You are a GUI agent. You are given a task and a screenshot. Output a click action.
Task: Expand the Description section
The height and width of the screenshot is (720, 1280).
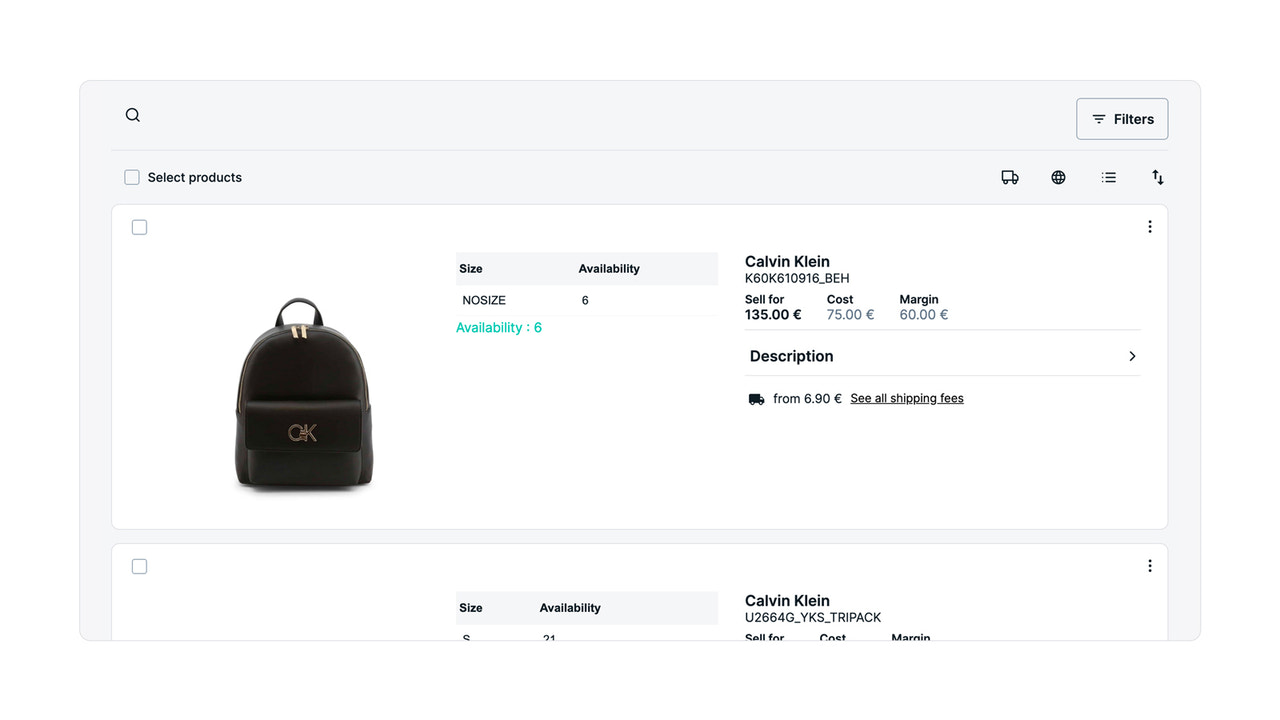click(791, 356)
